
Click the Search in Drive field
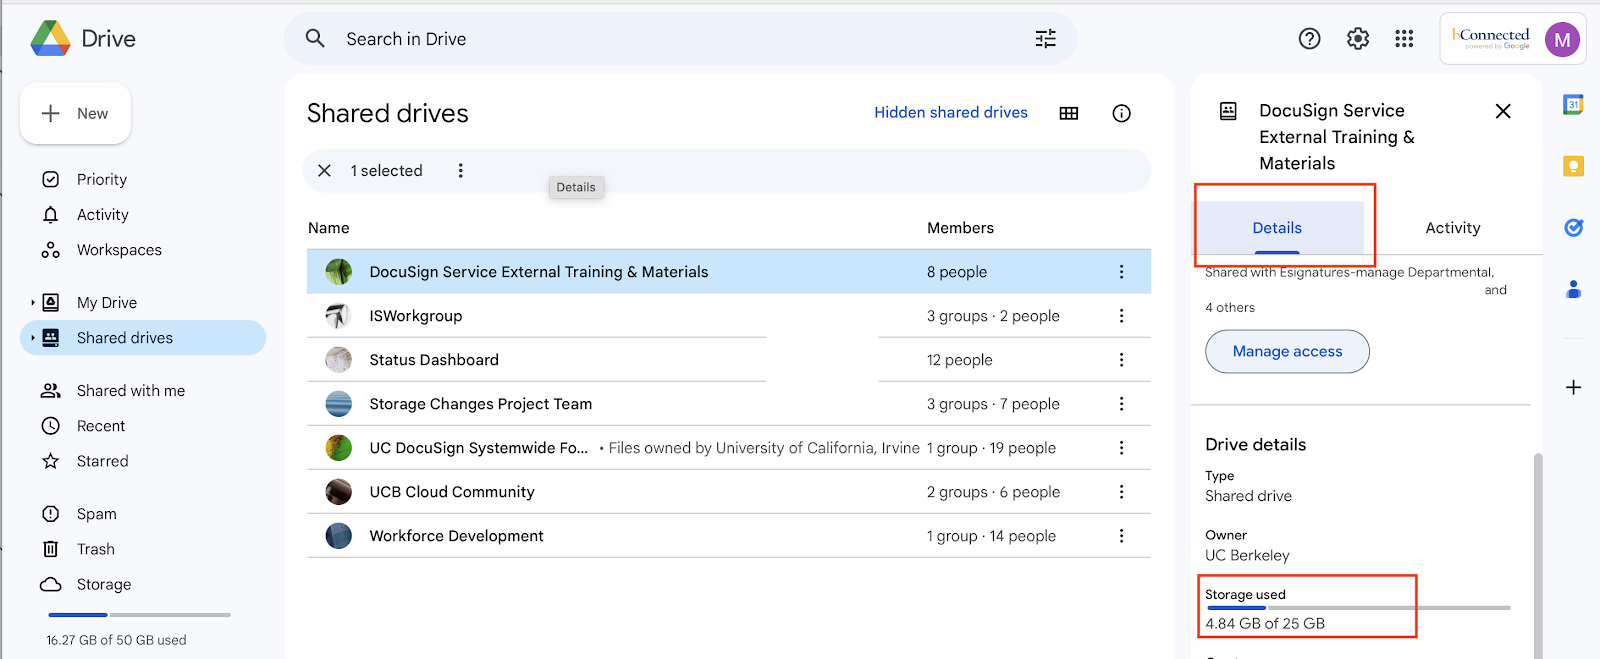[x=680, y=39]
